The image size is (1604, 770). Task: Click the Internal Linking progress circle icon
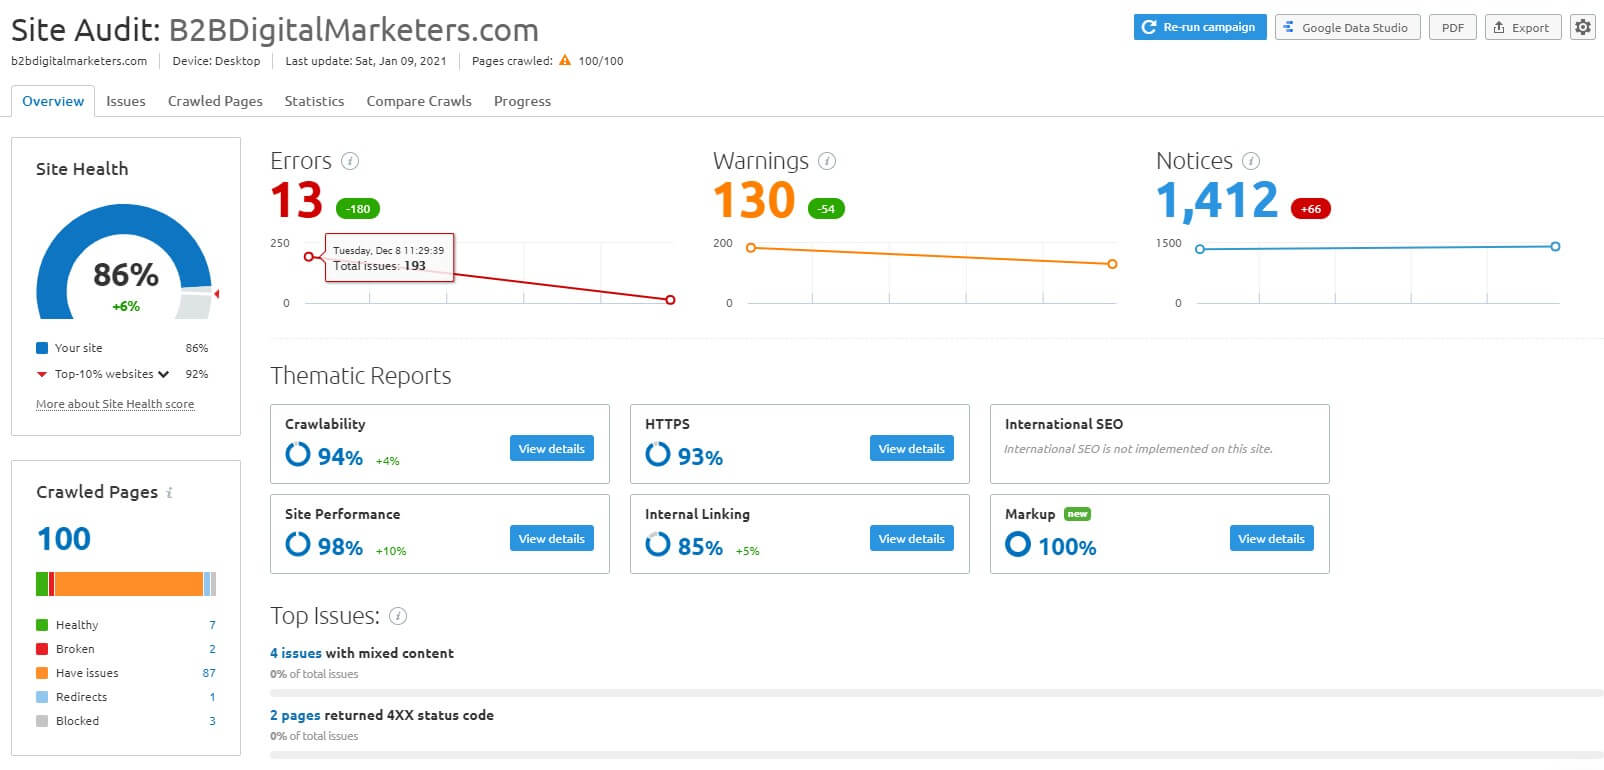pos(658,544)
